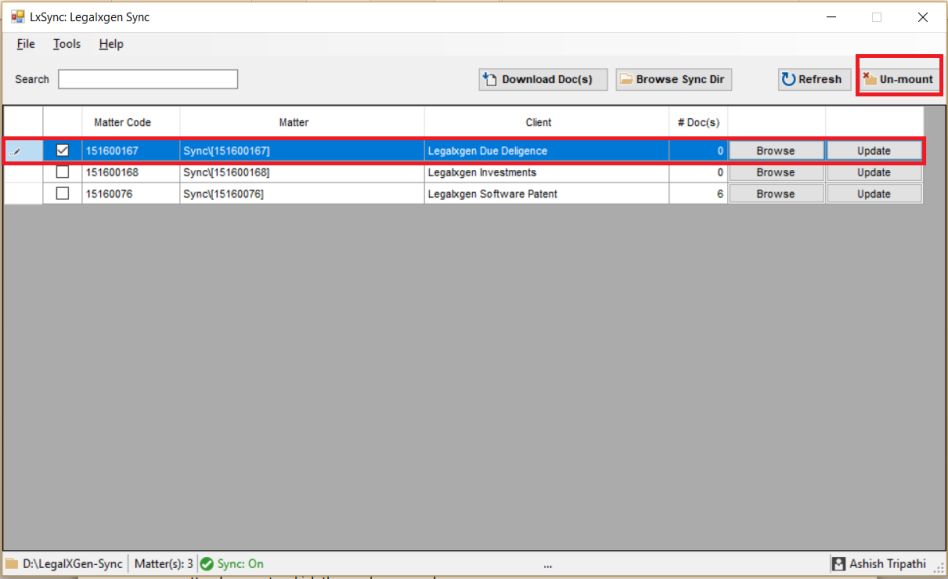The height and width of the screenshot is (579, 948).
Task: Click the green Sync: On status icon
Action: (x=207, y=564)
